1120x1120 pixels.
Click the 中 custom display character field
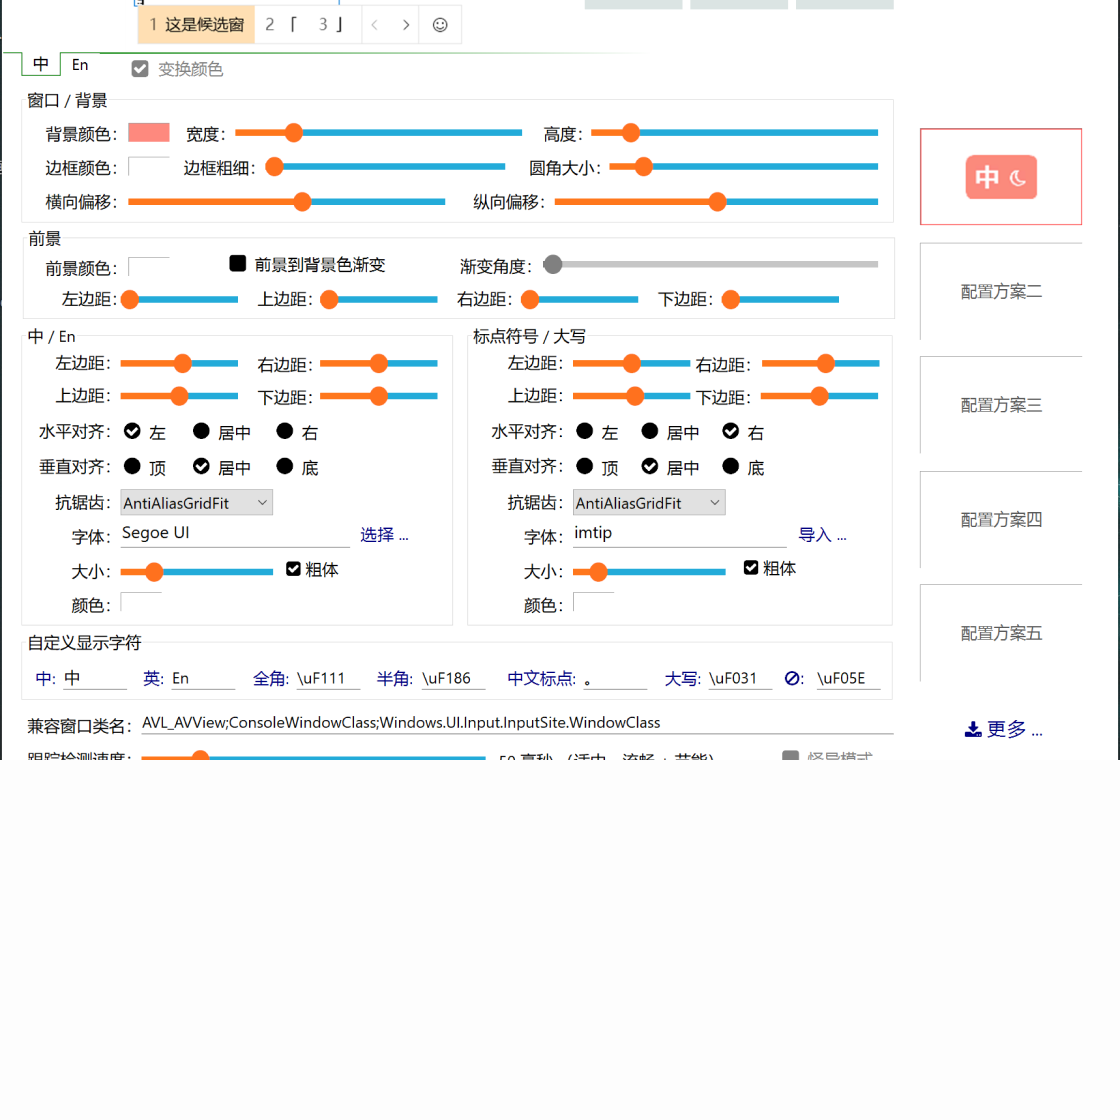94,678
